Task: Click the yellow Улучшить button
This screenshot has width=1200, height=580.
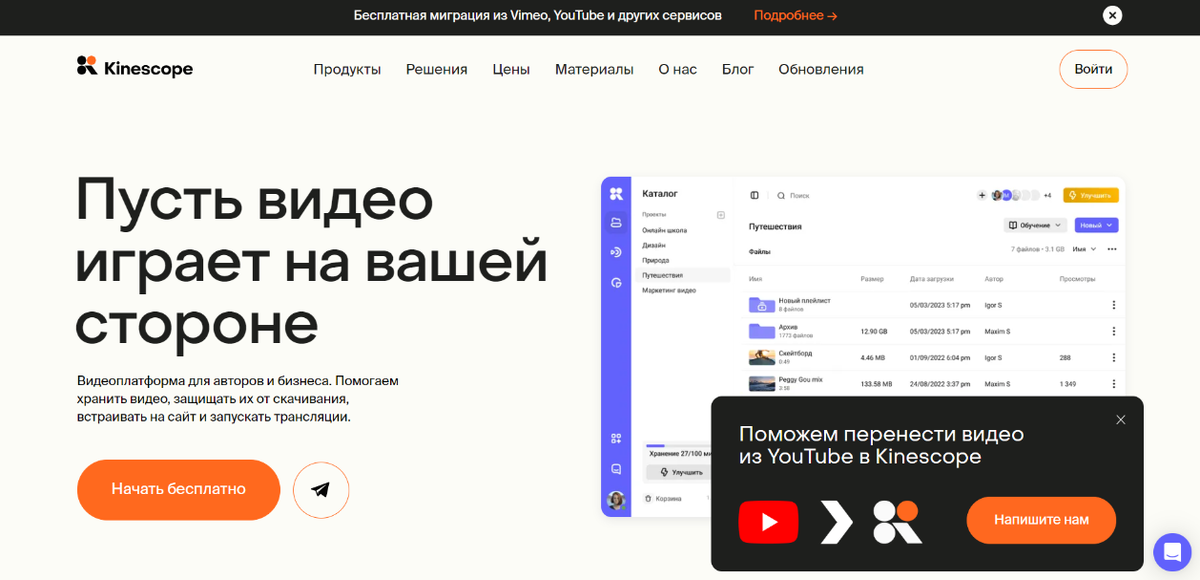Action: (1091, 195)
